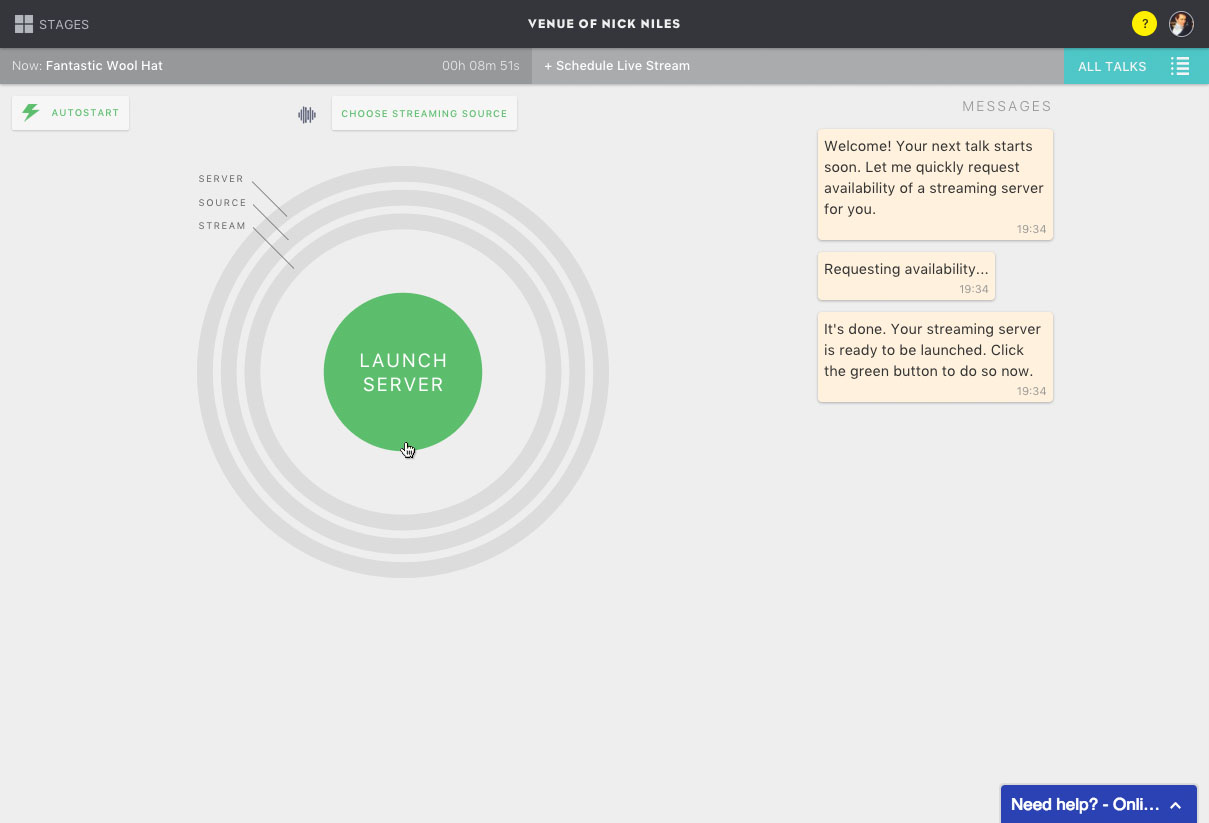Toggle the Autostart button
Viewport: 1209px width, 823px height.
70,113
